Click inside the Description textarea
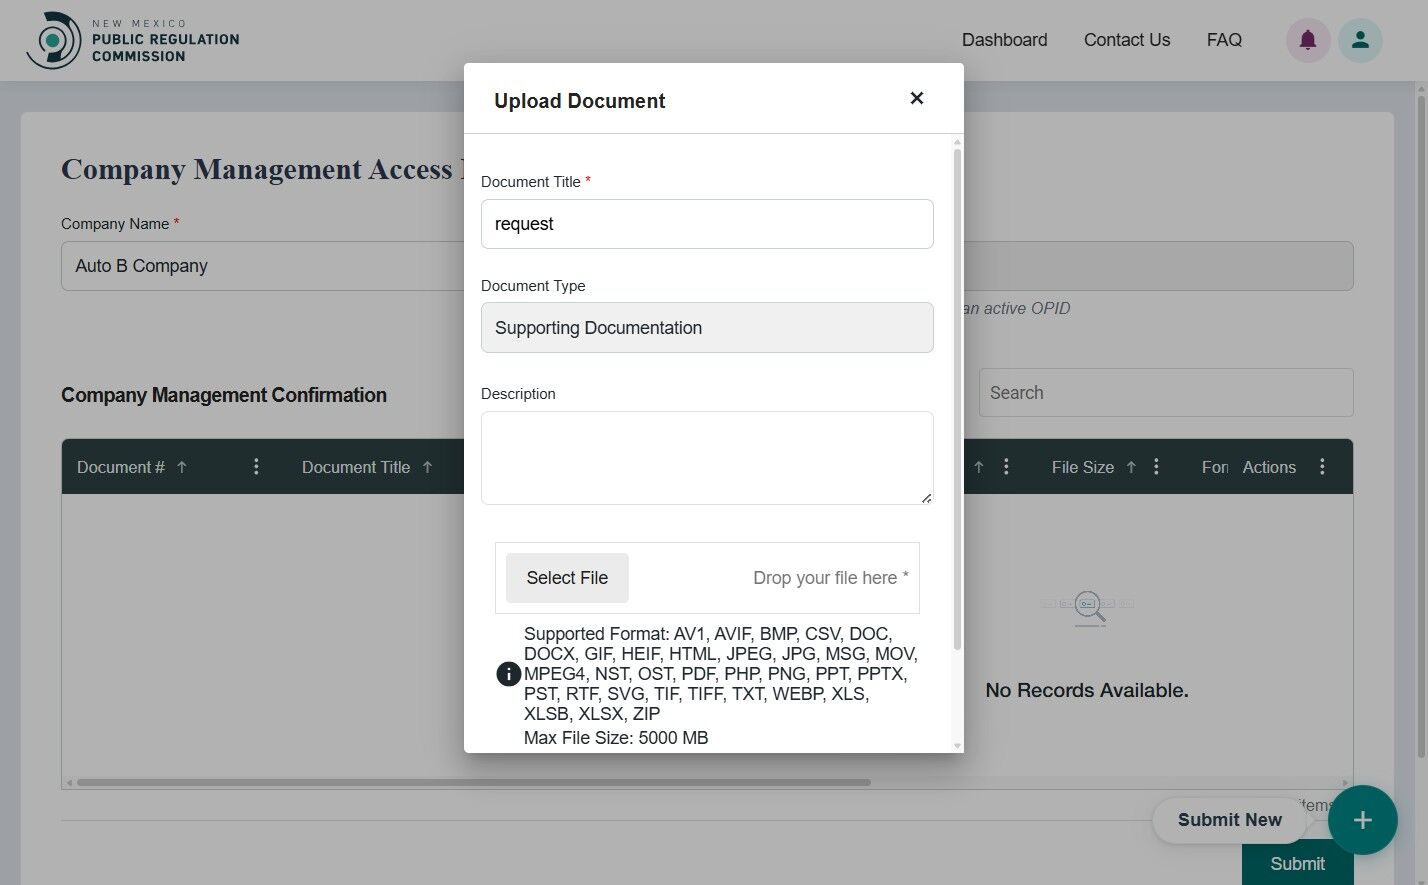 point(707,457)
